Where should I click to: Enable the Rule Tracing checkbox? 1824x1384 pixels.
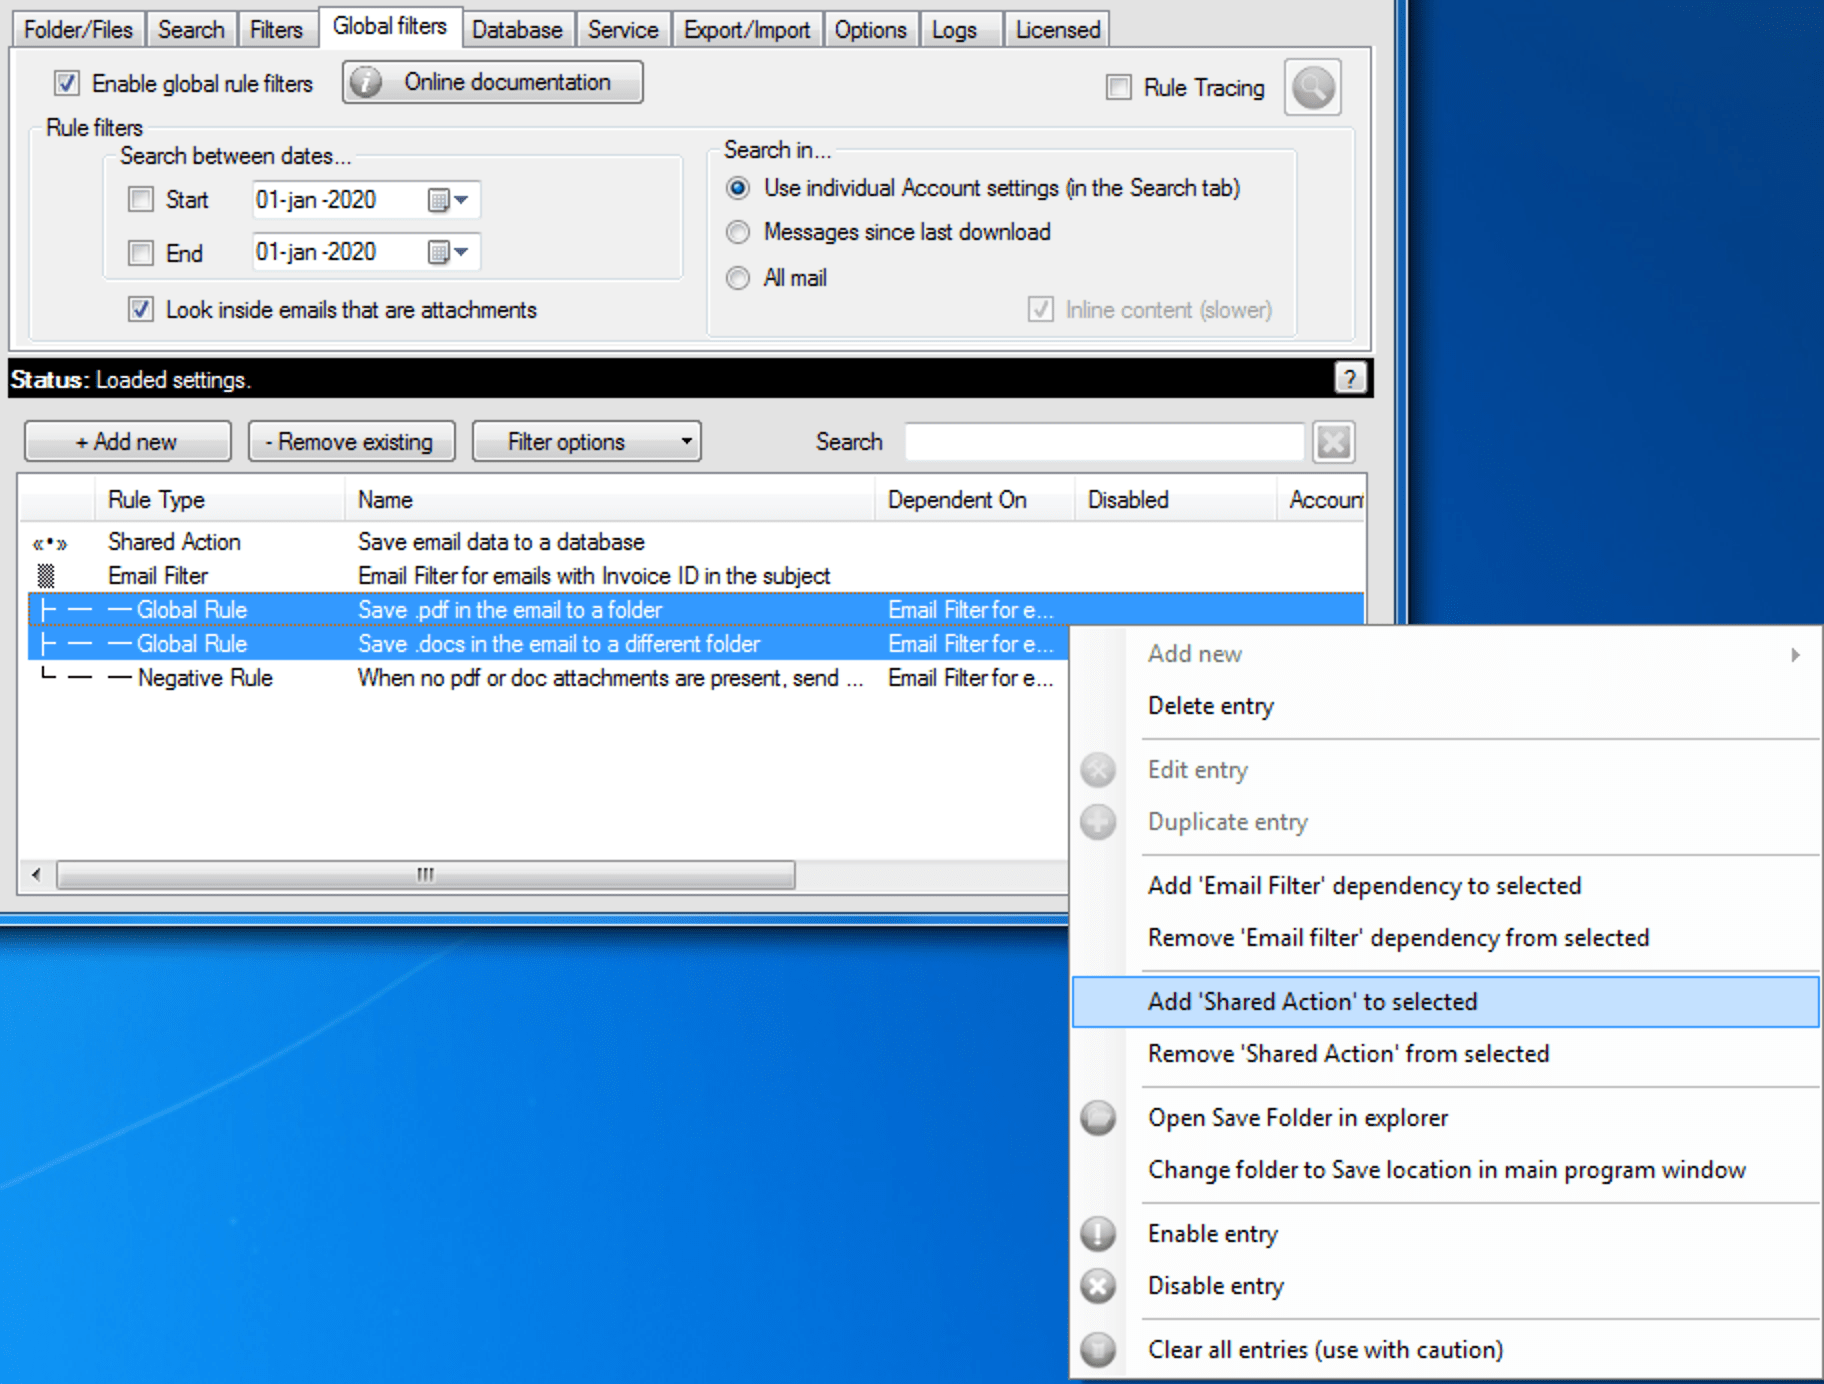click(x=1118, y=88)
